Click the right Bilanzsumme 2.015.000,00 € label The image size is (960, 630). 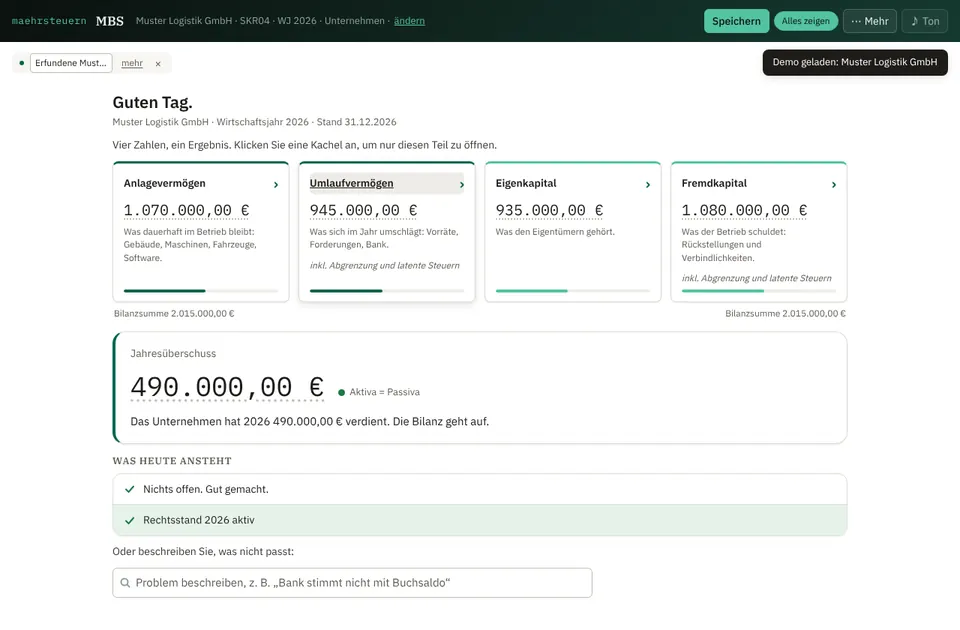tap(786, 313)
